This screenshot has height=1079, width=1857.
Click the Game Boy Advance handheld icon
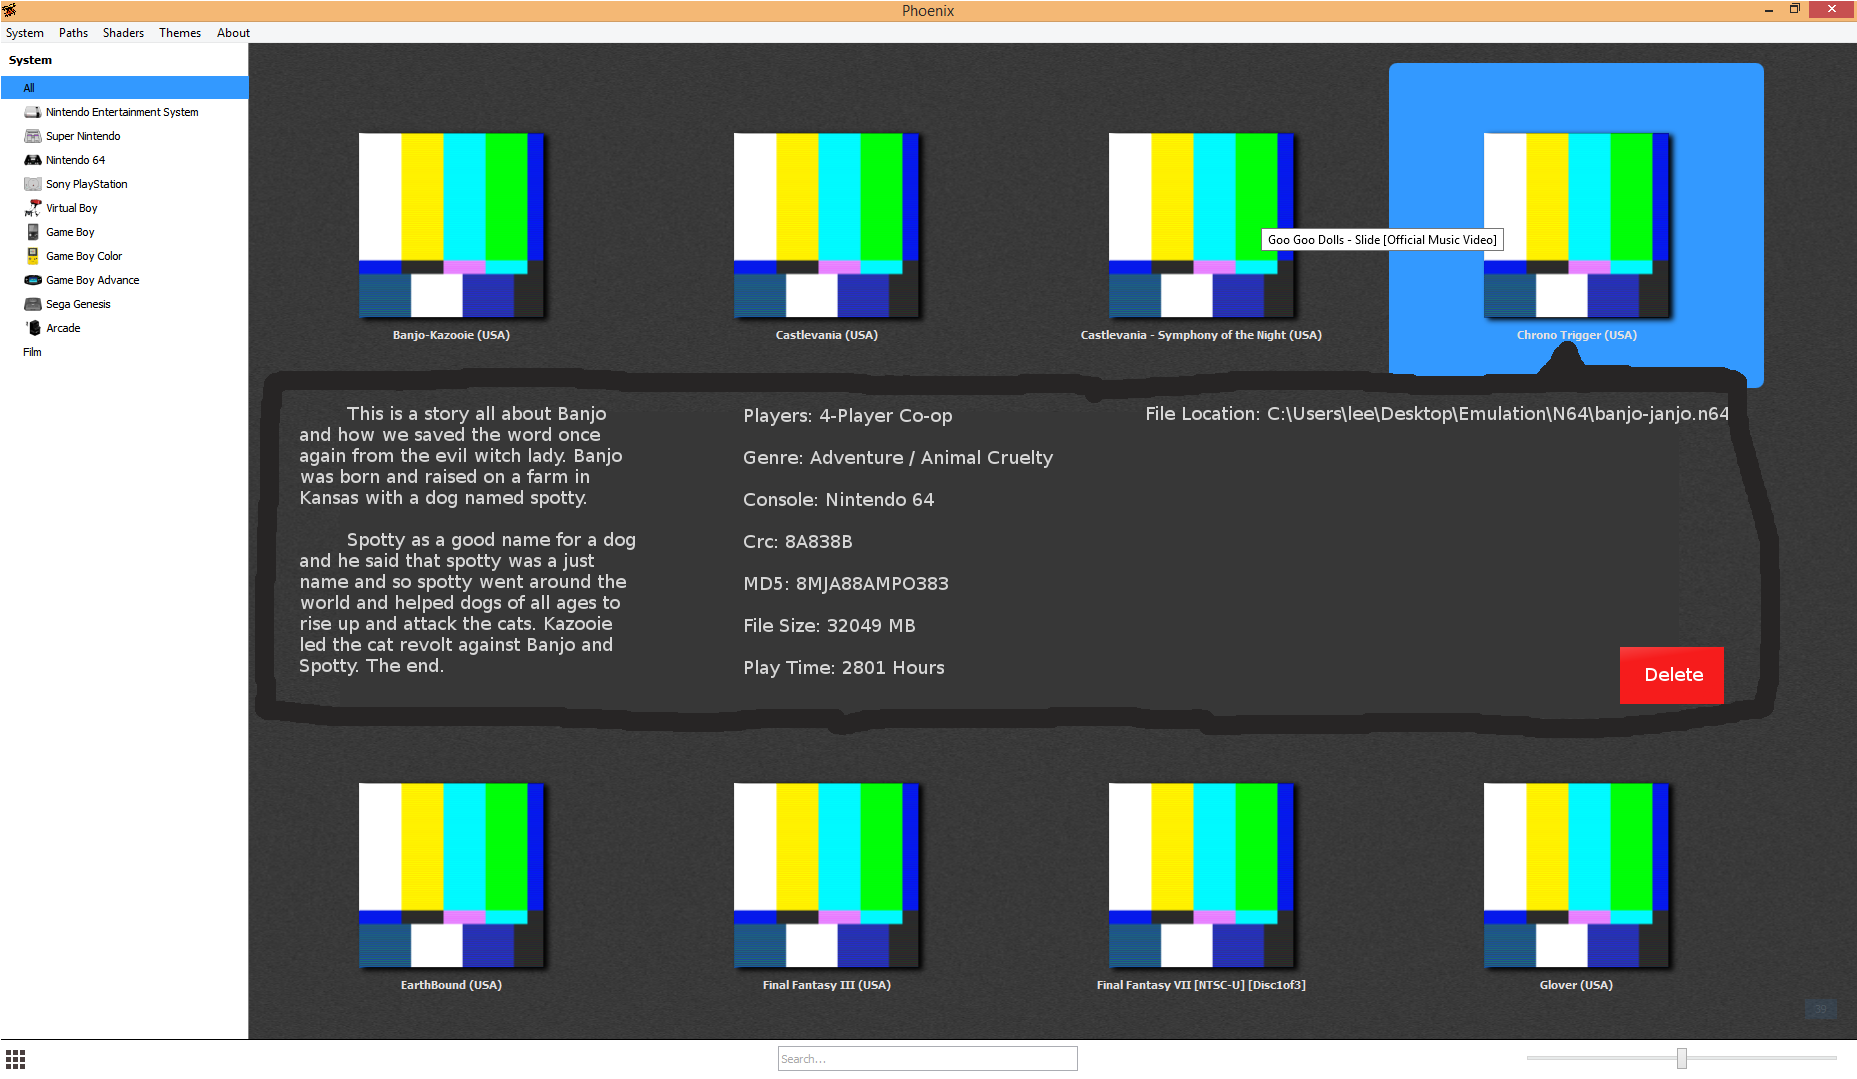tap(33, 280)
